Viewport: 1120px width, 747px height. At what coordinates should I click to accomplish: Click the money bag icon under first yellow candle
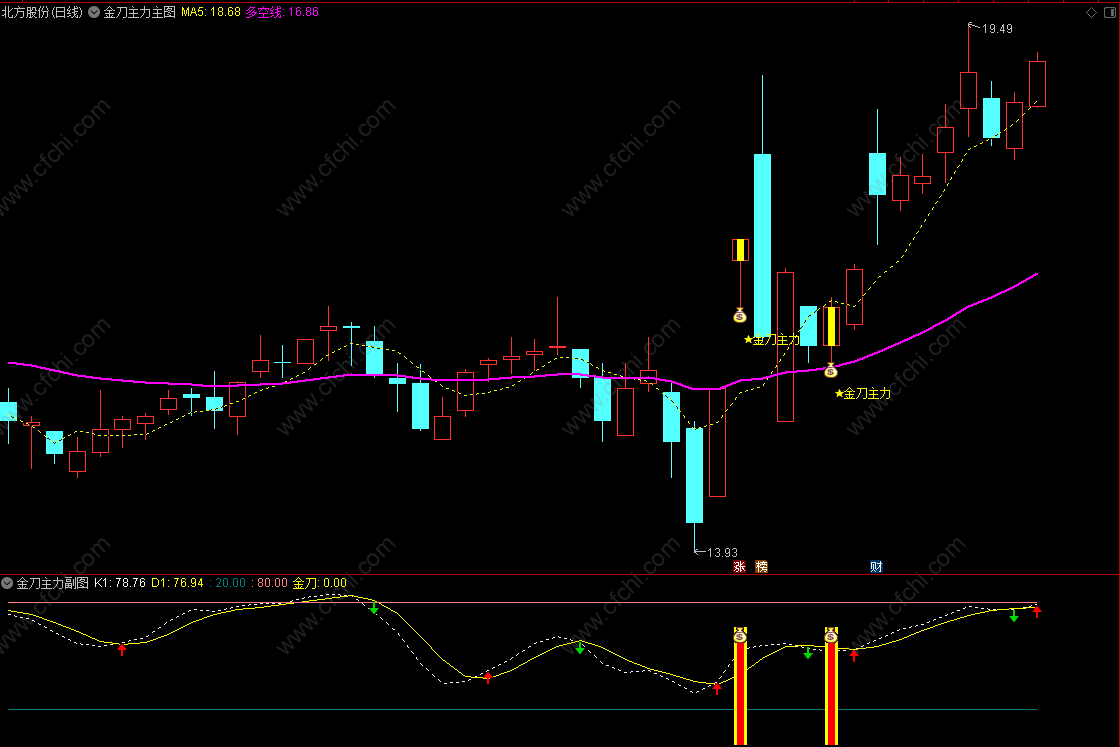point(740,315)
